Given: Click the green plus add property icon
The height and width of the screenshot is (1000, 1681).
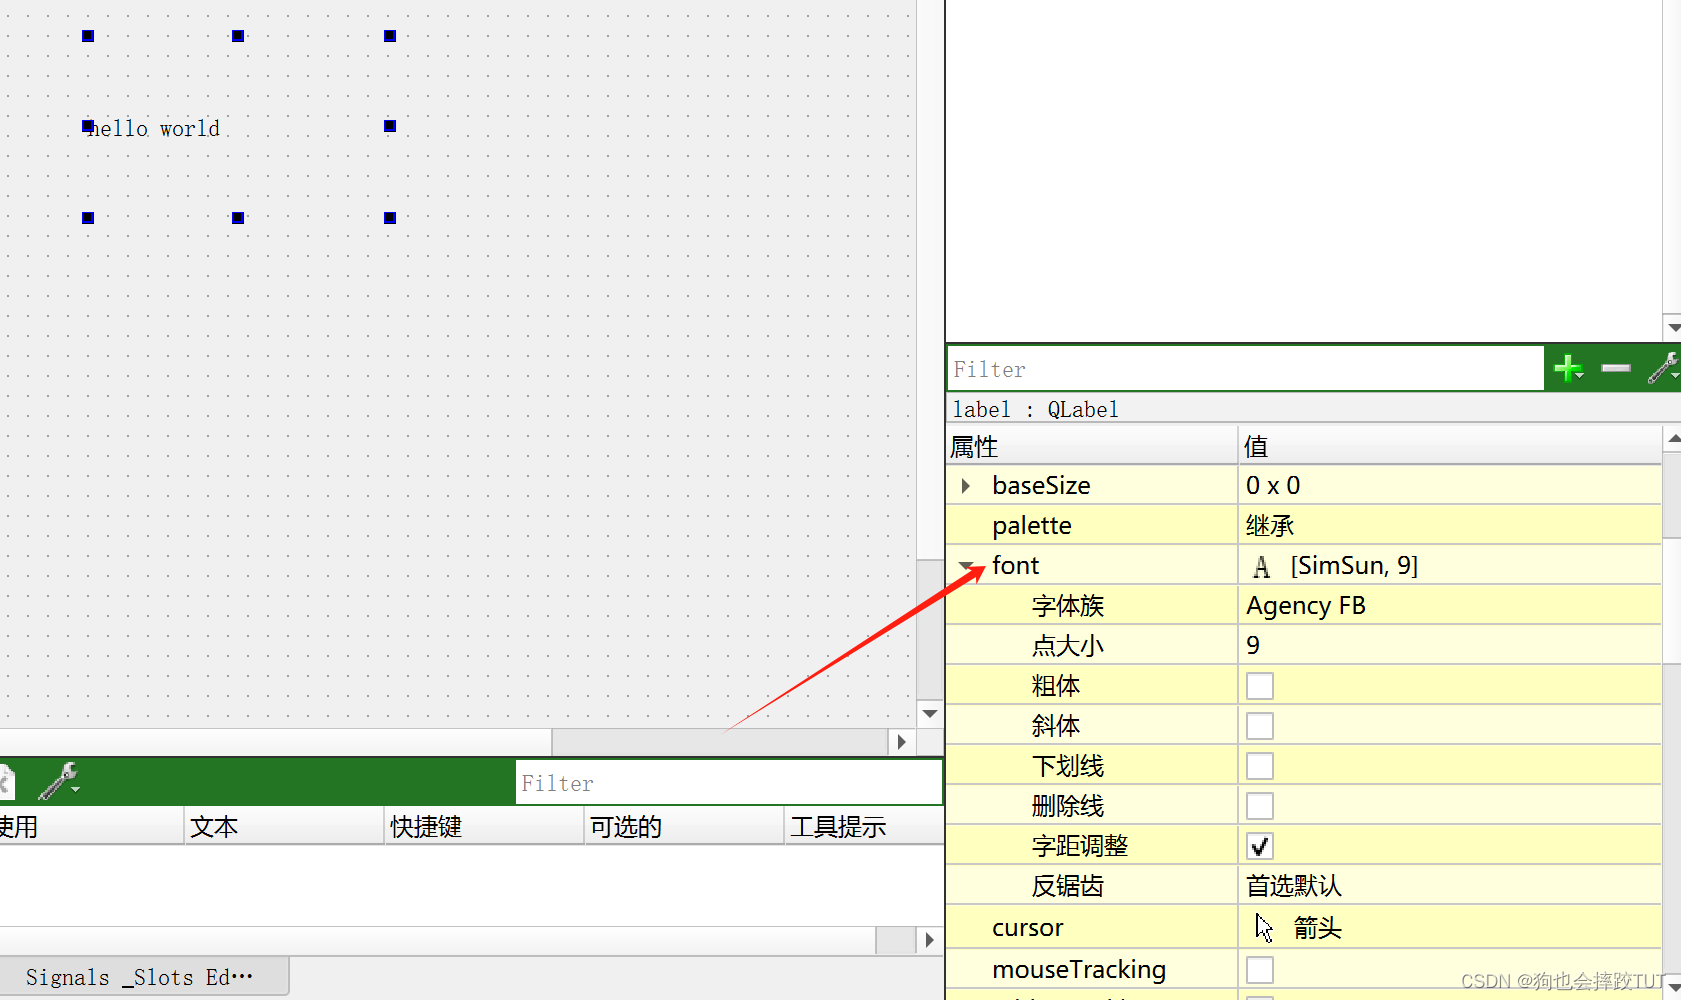Looking at the screenshot, I should (x=1568, y=369).
